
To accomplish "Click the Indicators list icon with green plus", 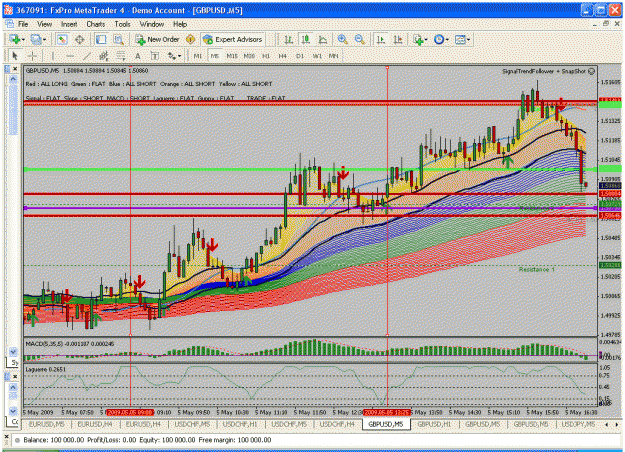I will pyautogui.click(x=418, y=39).
